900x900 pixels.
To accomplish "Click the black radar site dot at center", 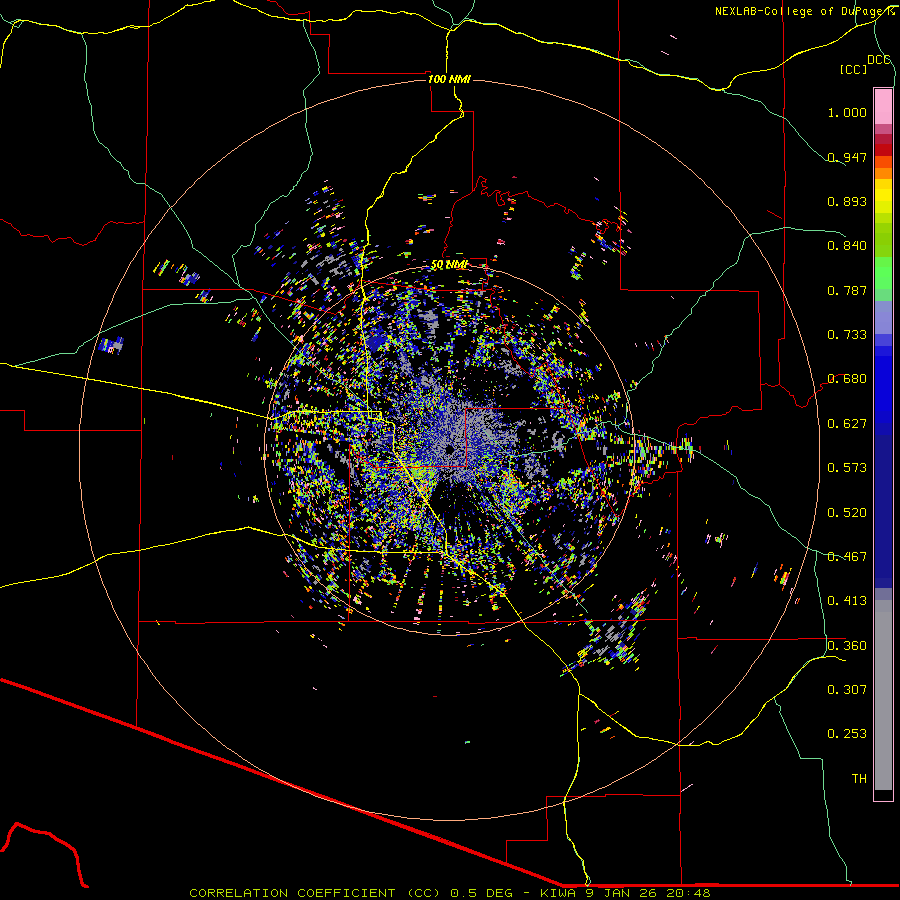I will pos(449,450).
